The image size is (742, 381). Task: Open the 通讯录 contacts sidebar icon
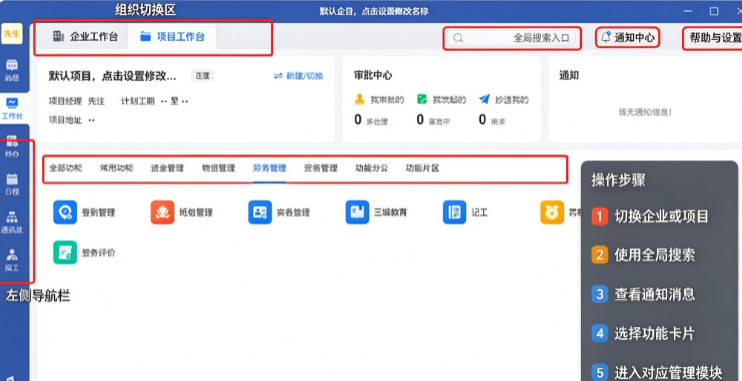(12, 222)
